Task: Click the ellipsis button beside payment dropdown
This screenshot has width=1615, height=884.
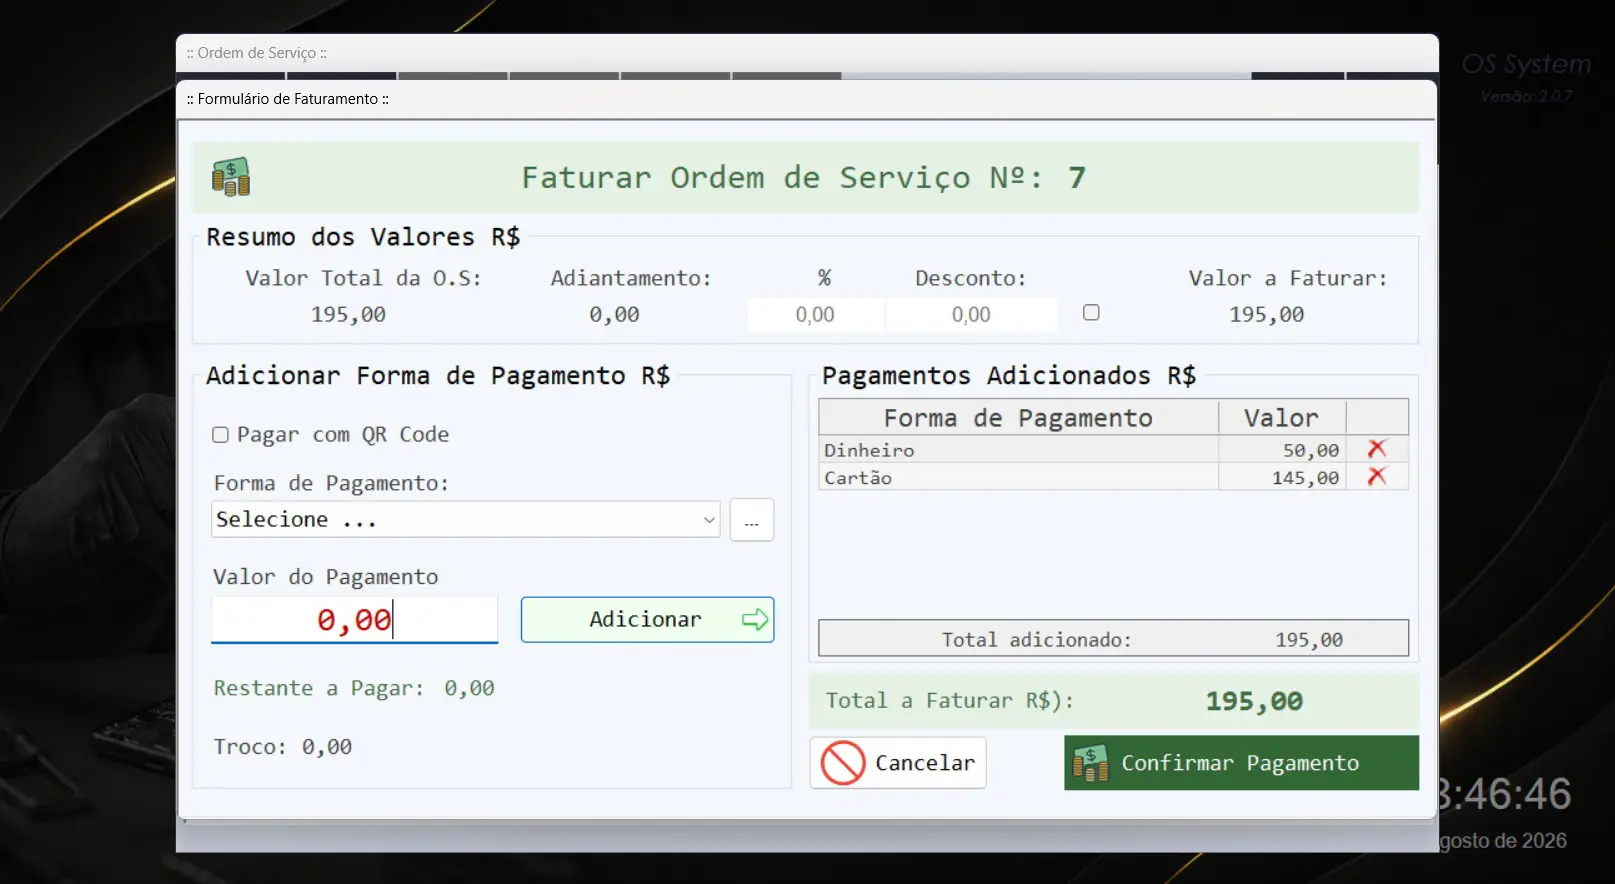Action: pyautogui.click(x=752, y=520)
